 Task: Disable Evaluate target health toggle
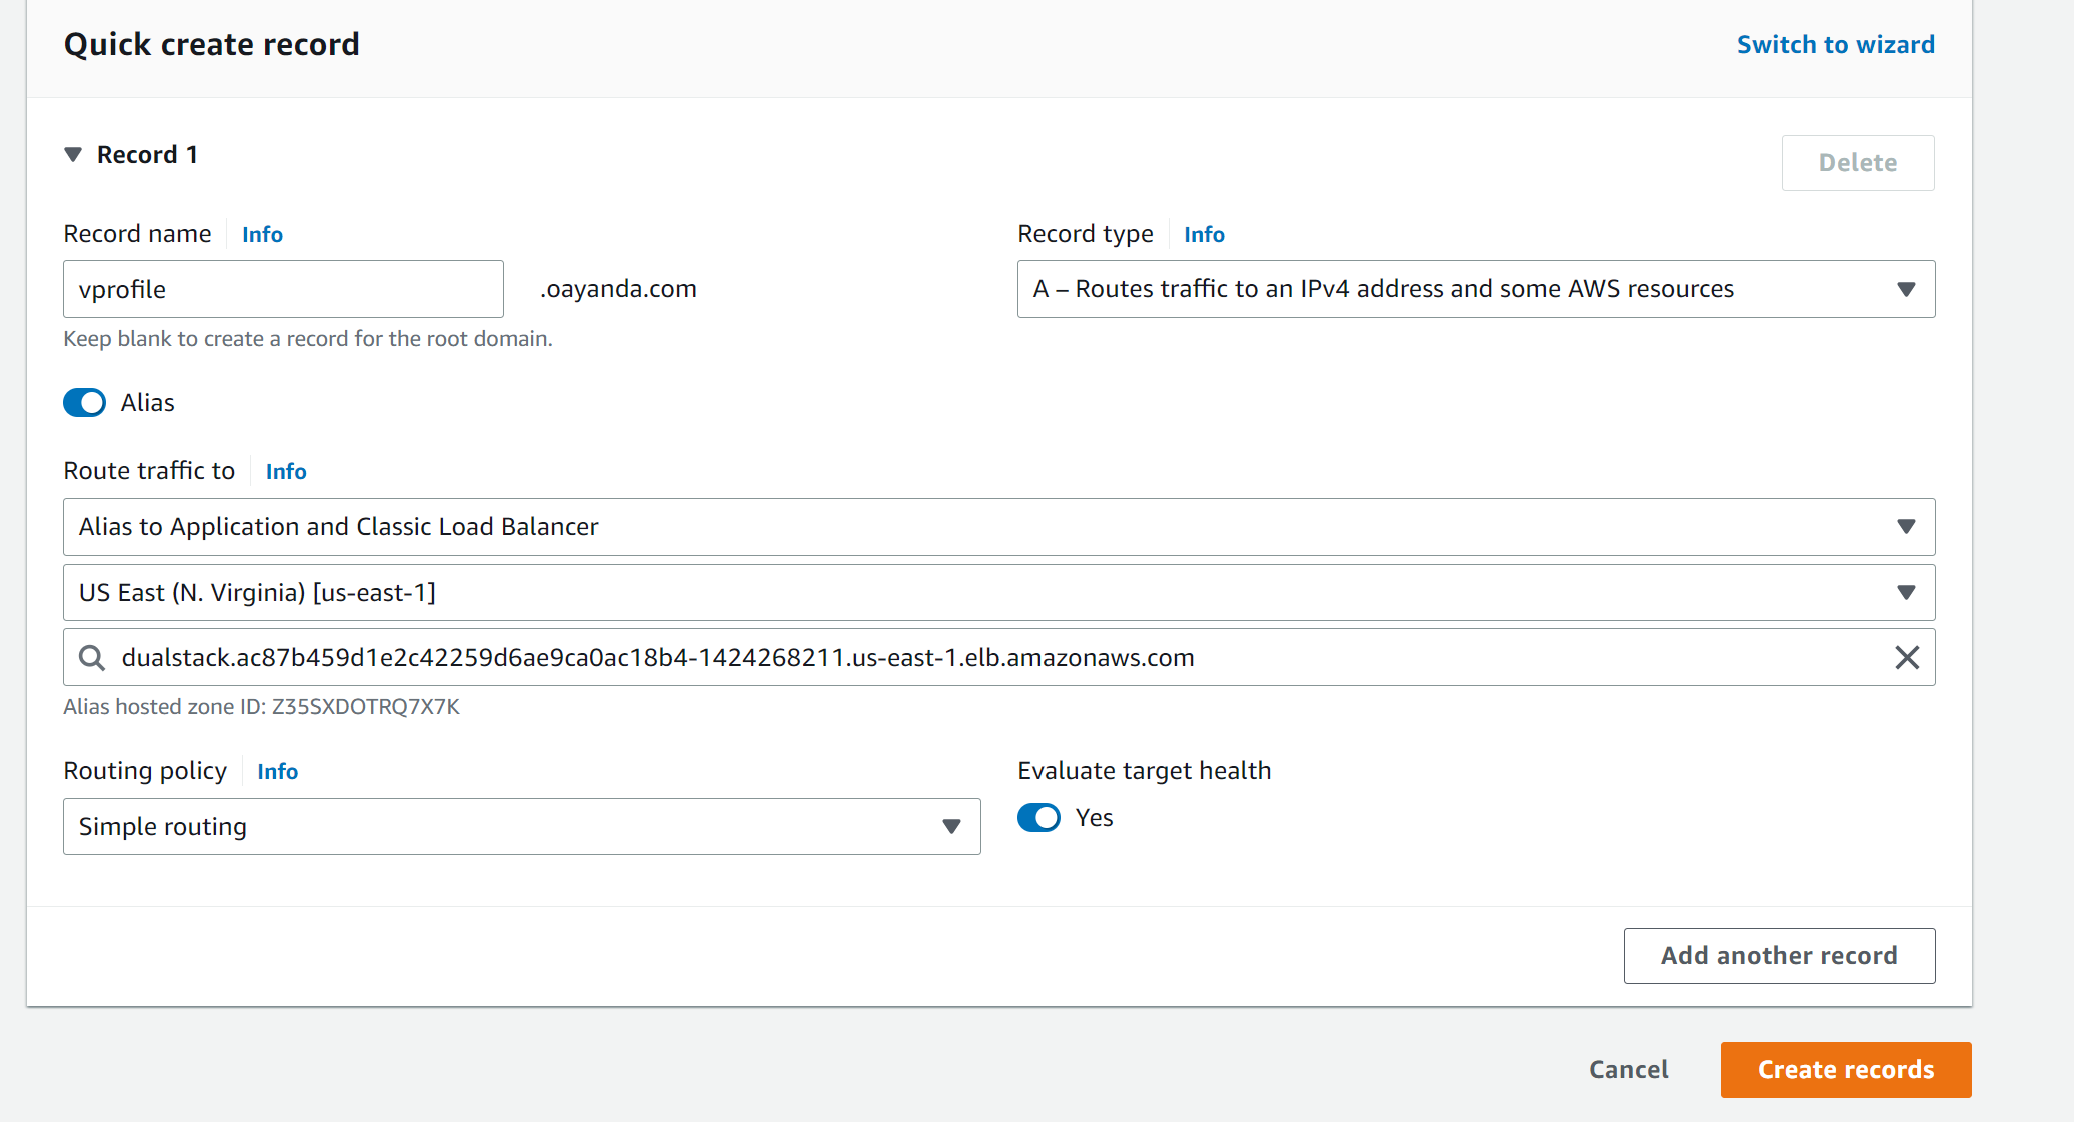[x=1038, y=818]
